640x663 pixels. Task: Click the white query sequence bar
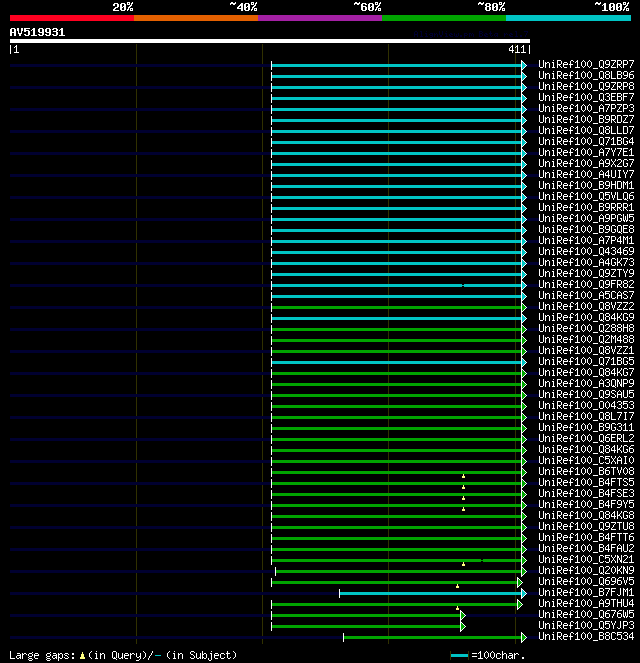[x=270, y=41]
